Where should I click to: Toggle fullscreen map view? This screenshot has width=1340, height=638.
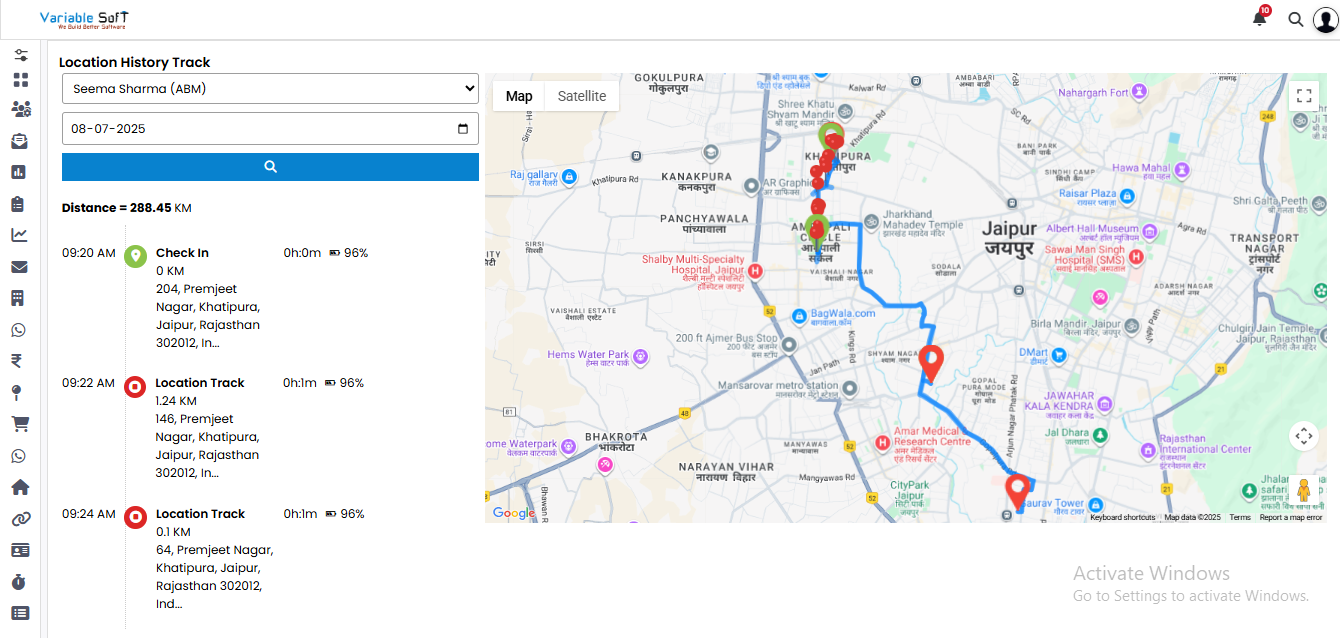(1303, 96)
